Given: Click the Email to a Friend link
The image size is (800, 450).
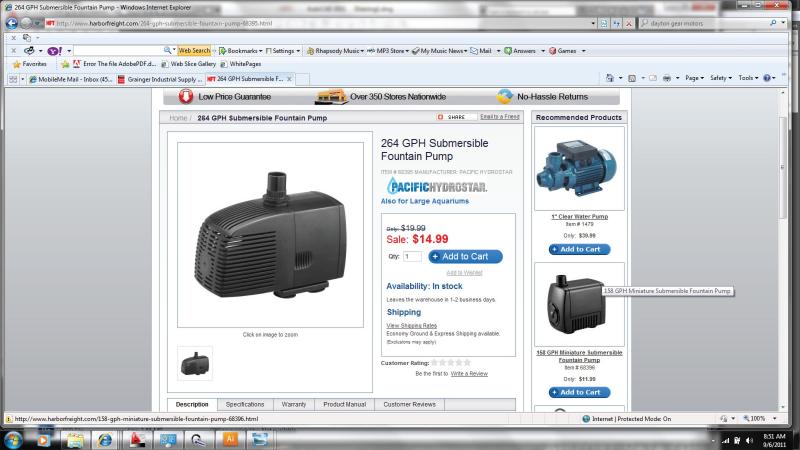Looking at the screenshot, I should point(499,117).
